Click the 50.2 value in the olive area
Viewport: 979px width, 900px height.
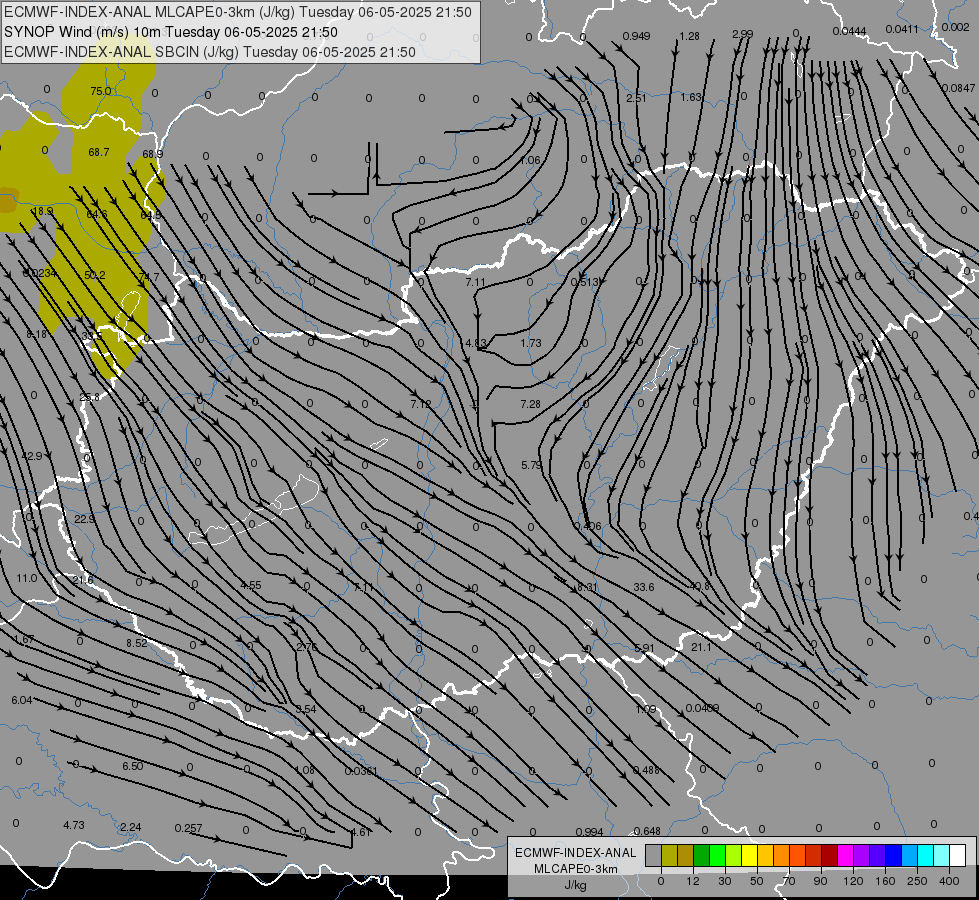(95, 275)
